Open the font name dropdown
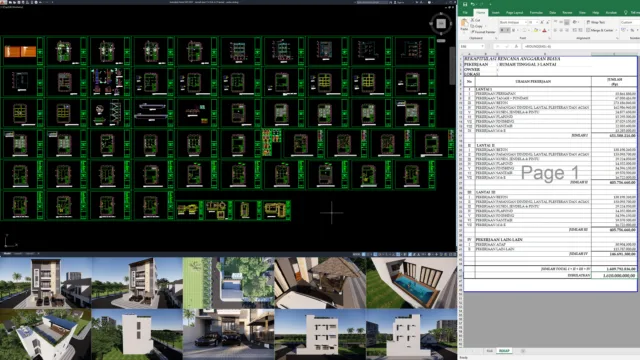This screenshot has width=640, height=360. [525, 22]
